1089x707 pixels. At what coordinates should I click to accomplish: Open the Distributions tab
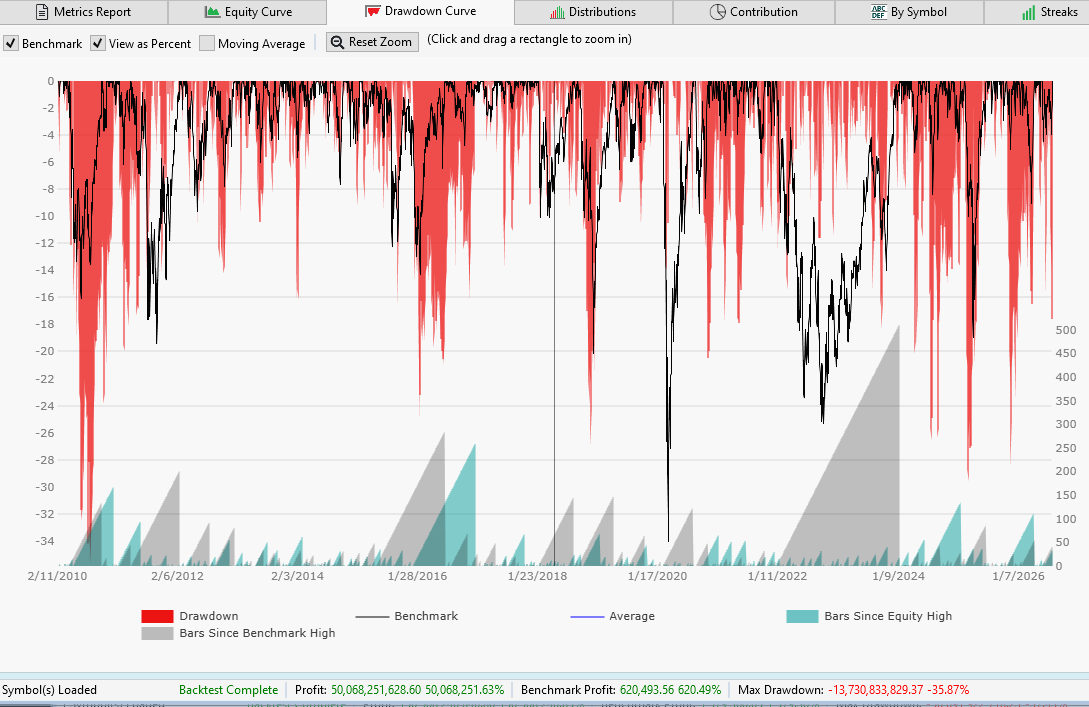[593, 12]
